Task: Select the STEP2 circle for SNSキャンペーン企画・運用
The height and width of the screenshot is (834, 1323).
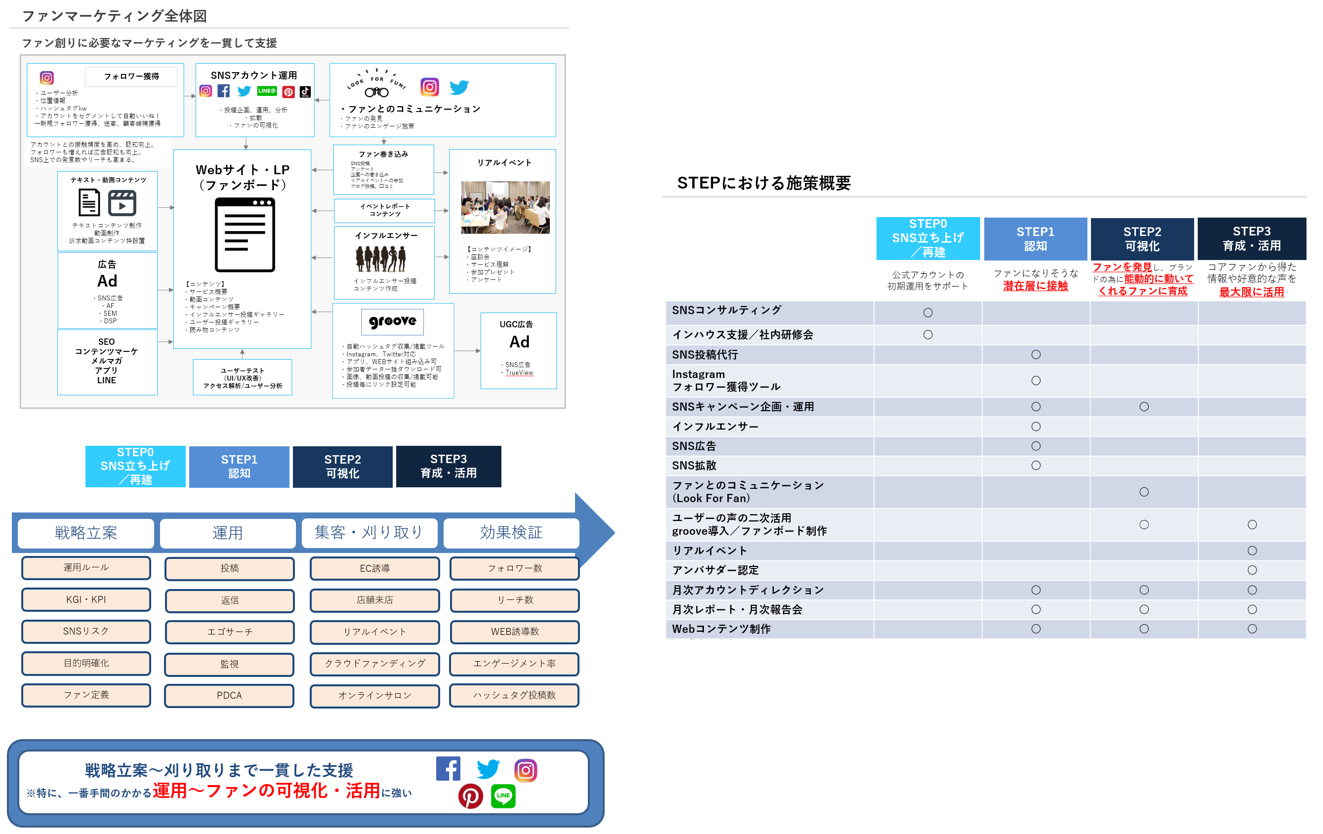Action: click(x=1144, y=407)
